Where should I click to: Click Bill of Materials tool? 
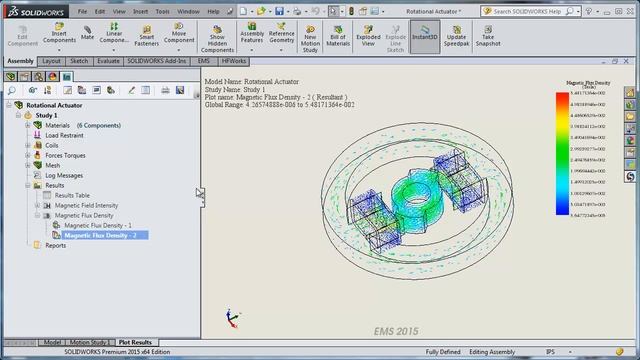click(x=338, y=36)
